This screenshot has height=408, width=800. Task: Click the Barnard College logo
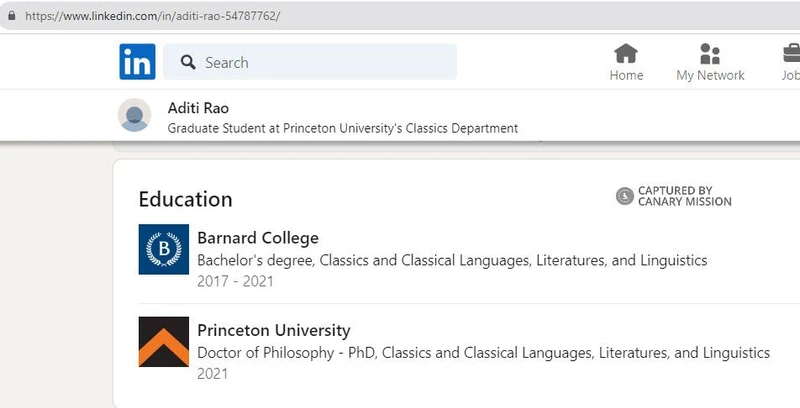163,249
